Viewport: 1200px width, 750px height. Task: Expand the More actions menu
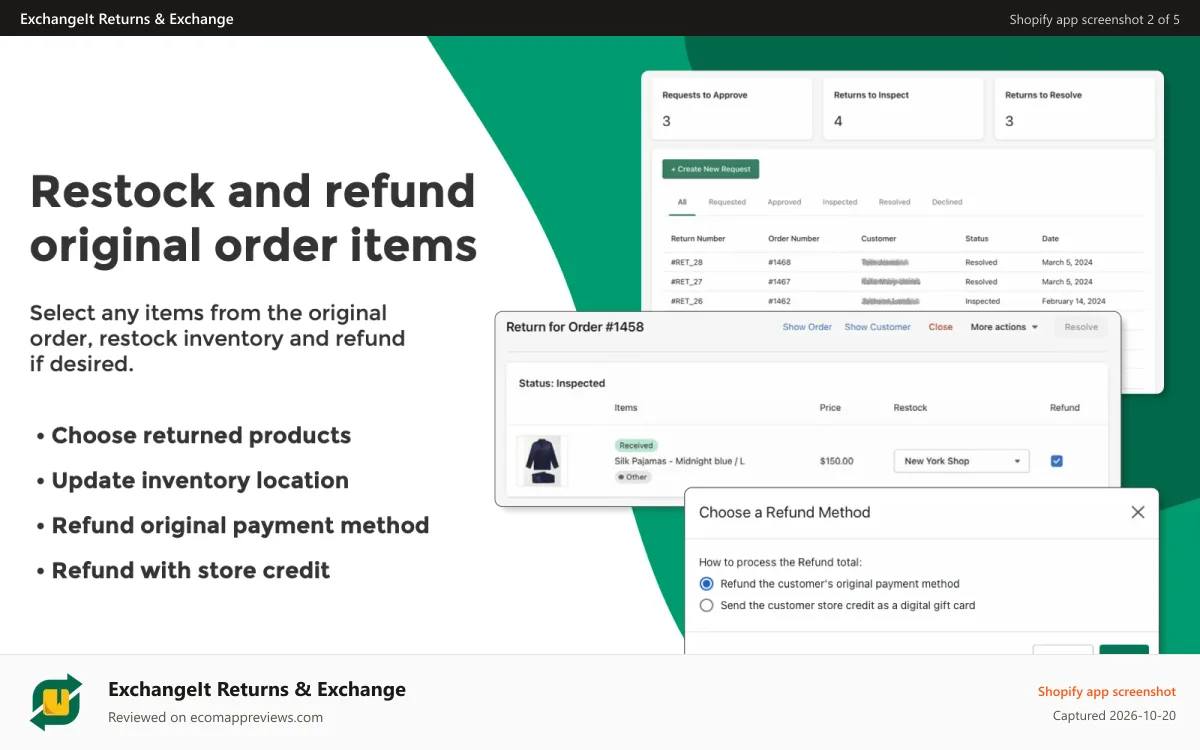1004,327
